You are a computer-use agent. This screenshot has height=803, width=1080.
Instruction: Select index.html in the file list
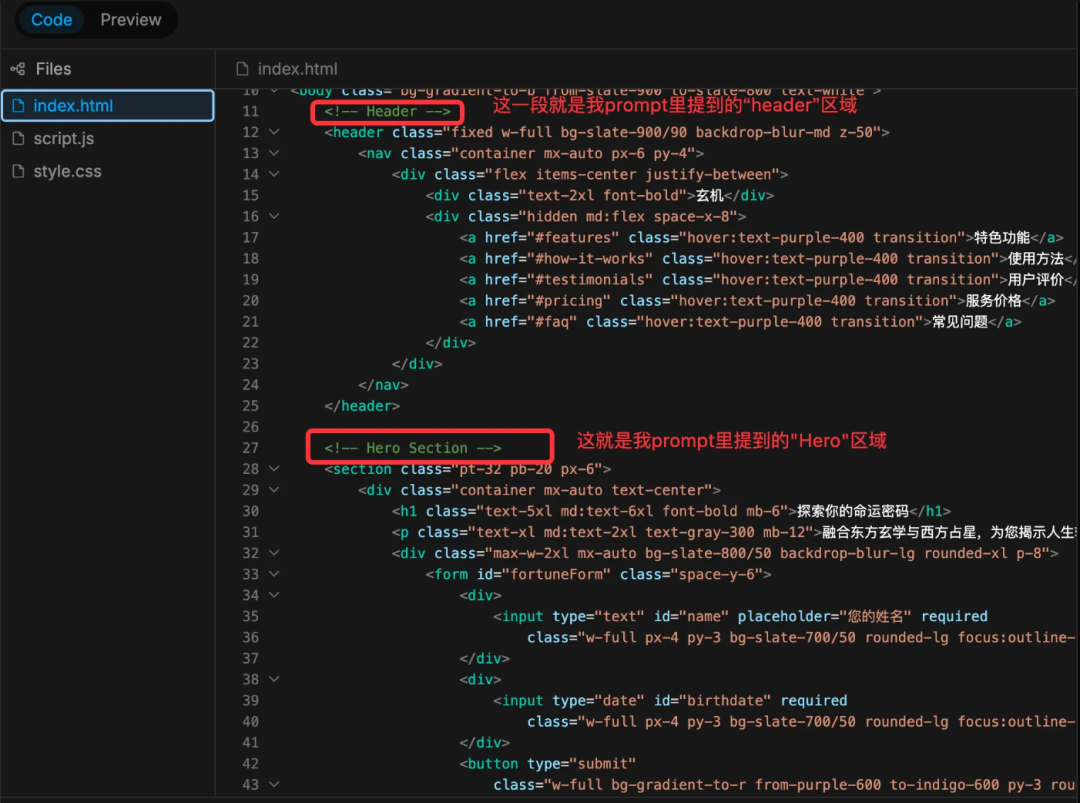coord(108,106)
